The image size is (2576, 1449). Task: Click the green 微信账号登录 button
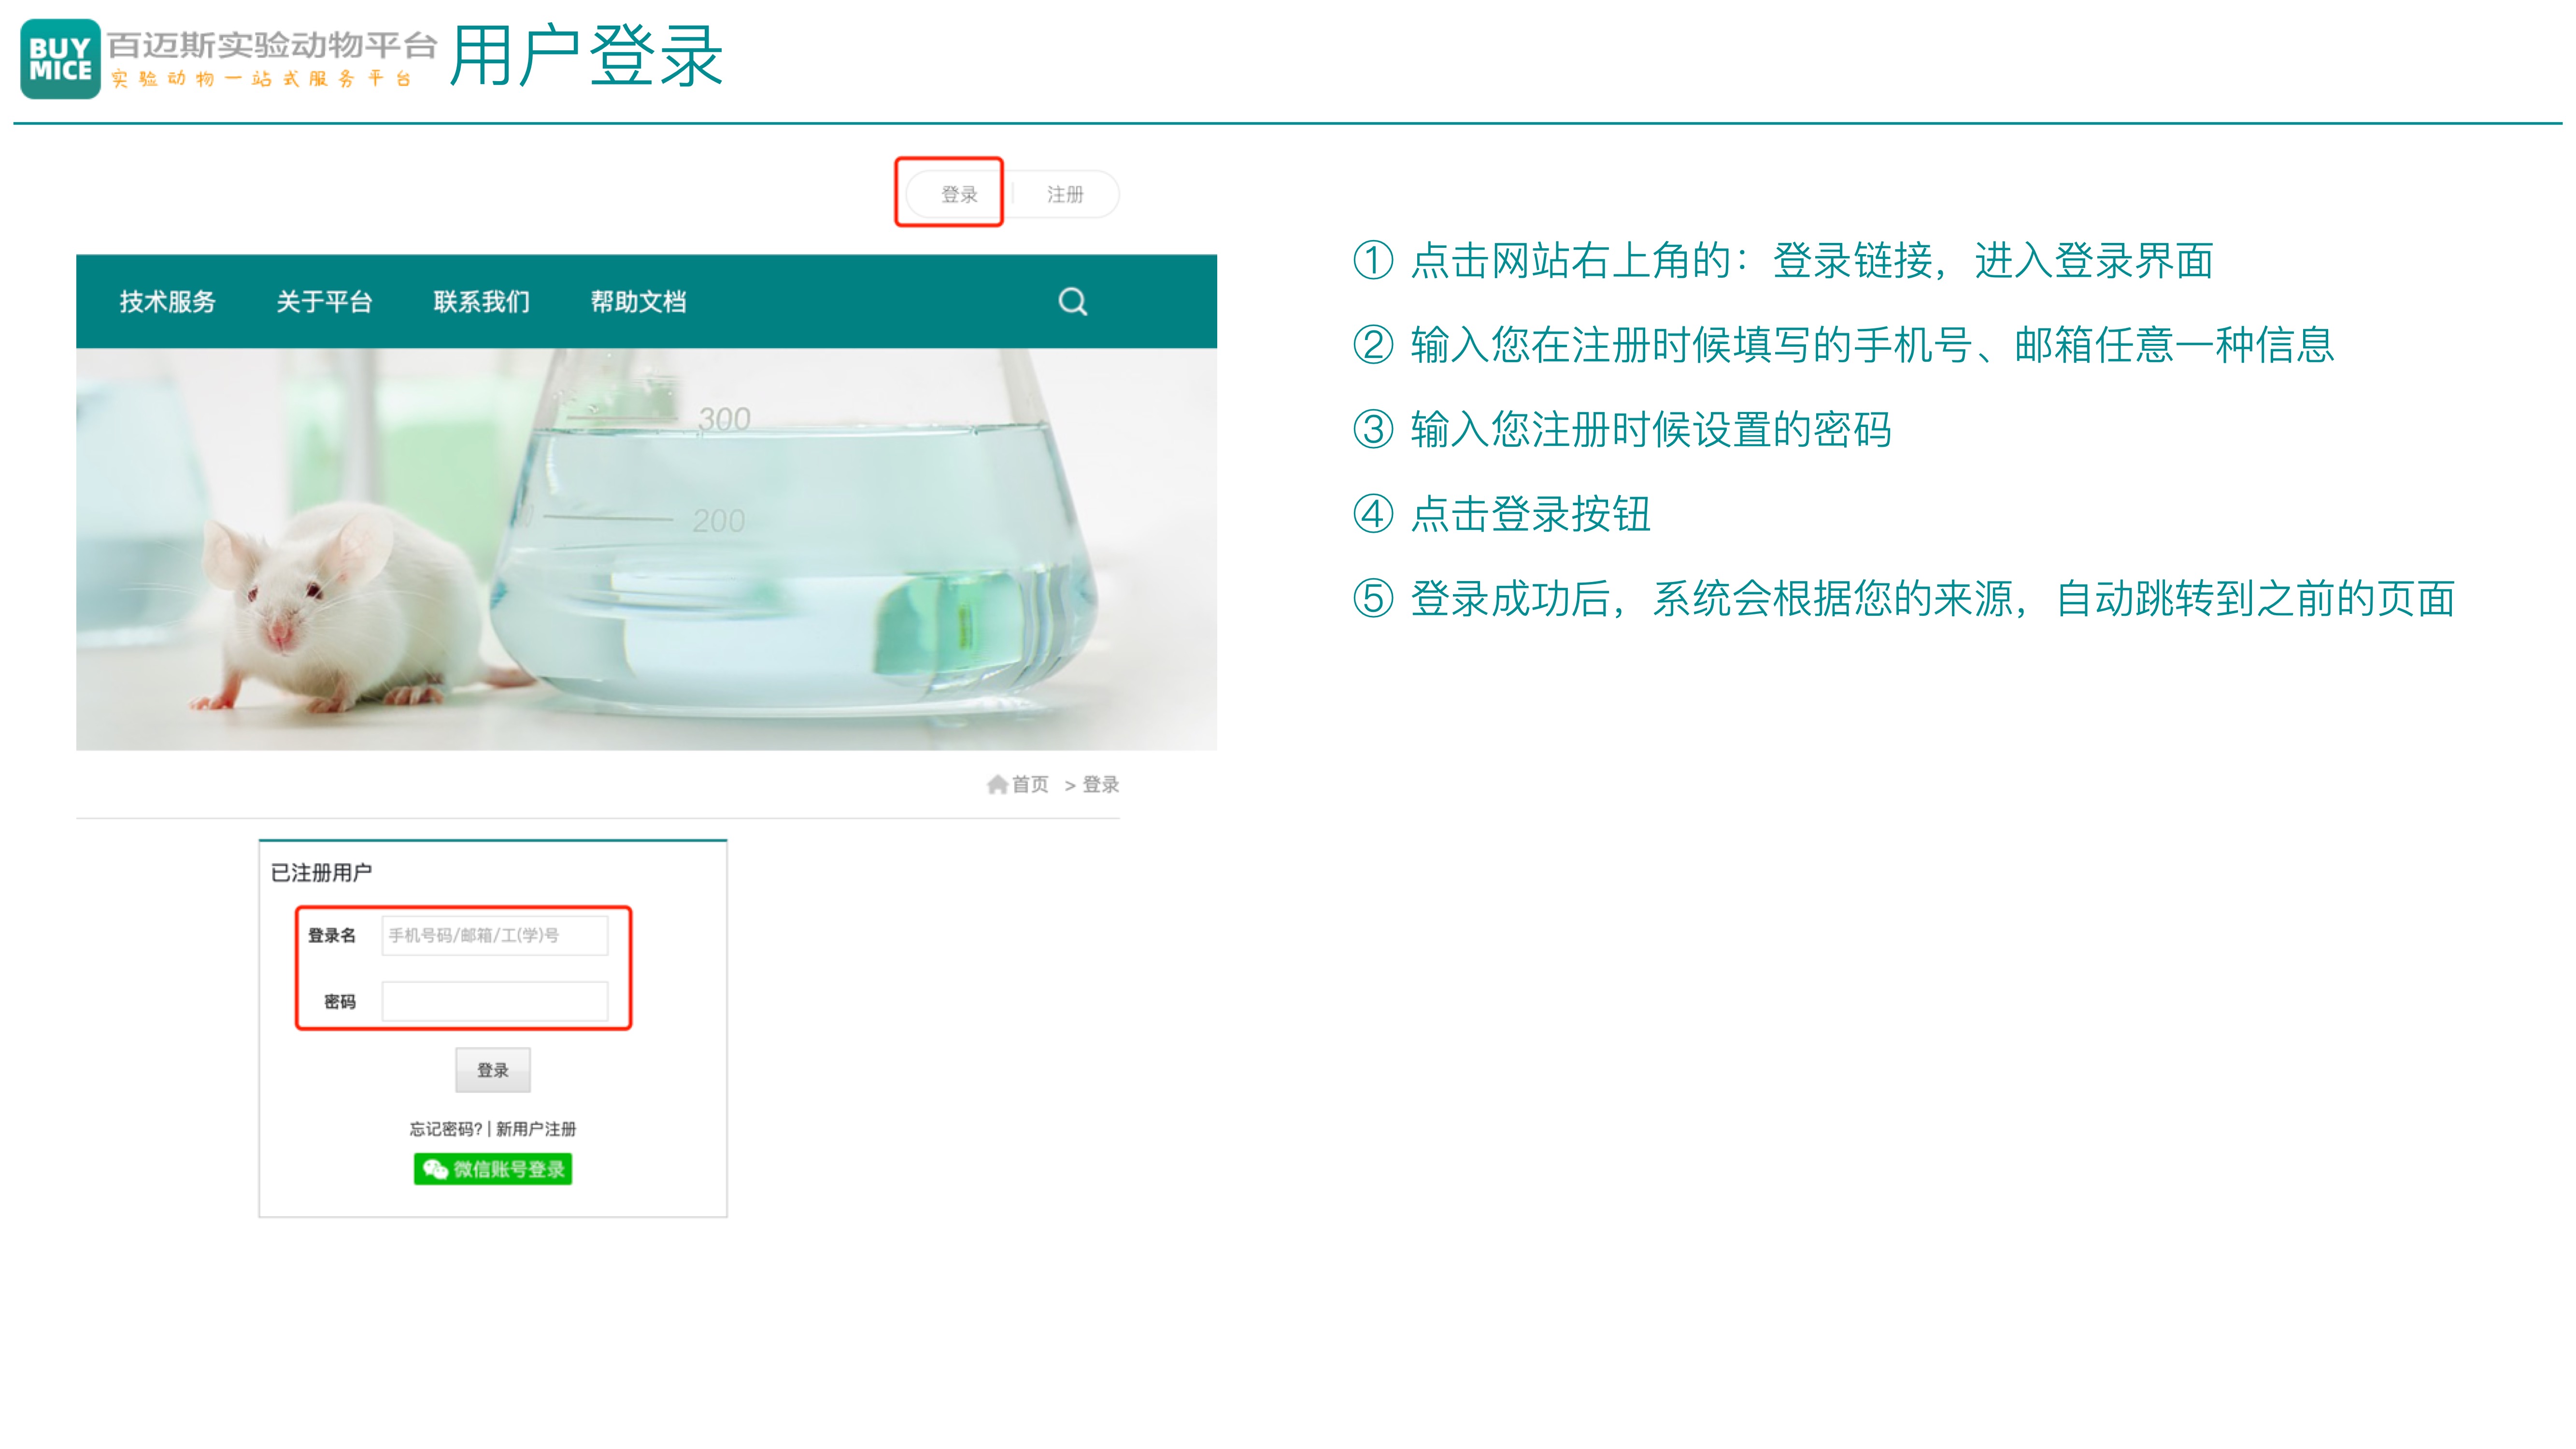pos(493,1169)
